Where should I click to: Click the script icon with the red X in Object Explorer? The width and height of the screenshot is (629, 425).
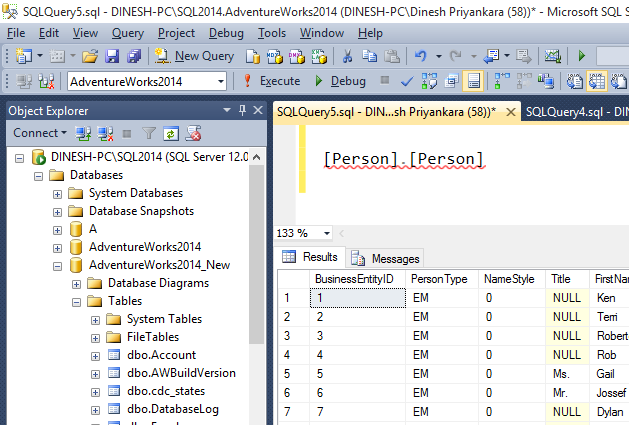click(x=193, y=133)
